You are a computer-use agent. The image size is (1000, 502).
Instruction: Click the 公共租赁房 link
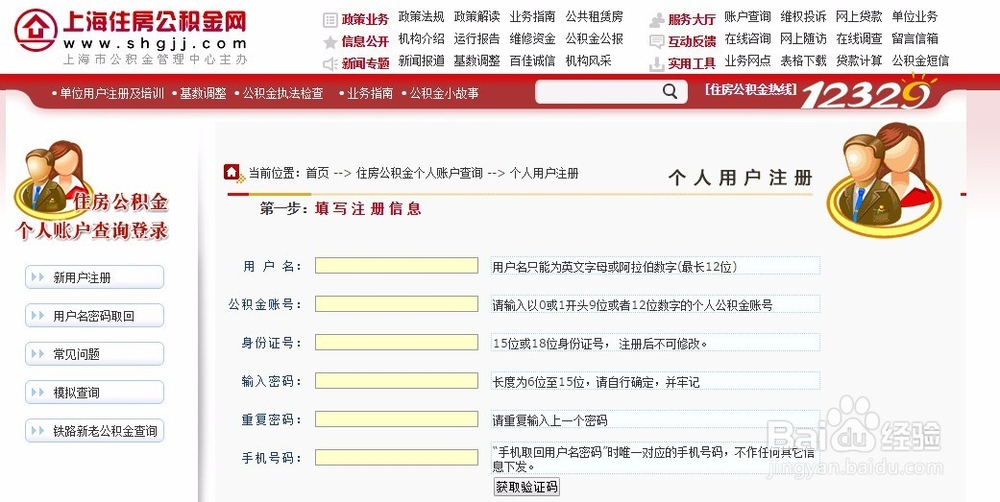(x=594, y=17)
